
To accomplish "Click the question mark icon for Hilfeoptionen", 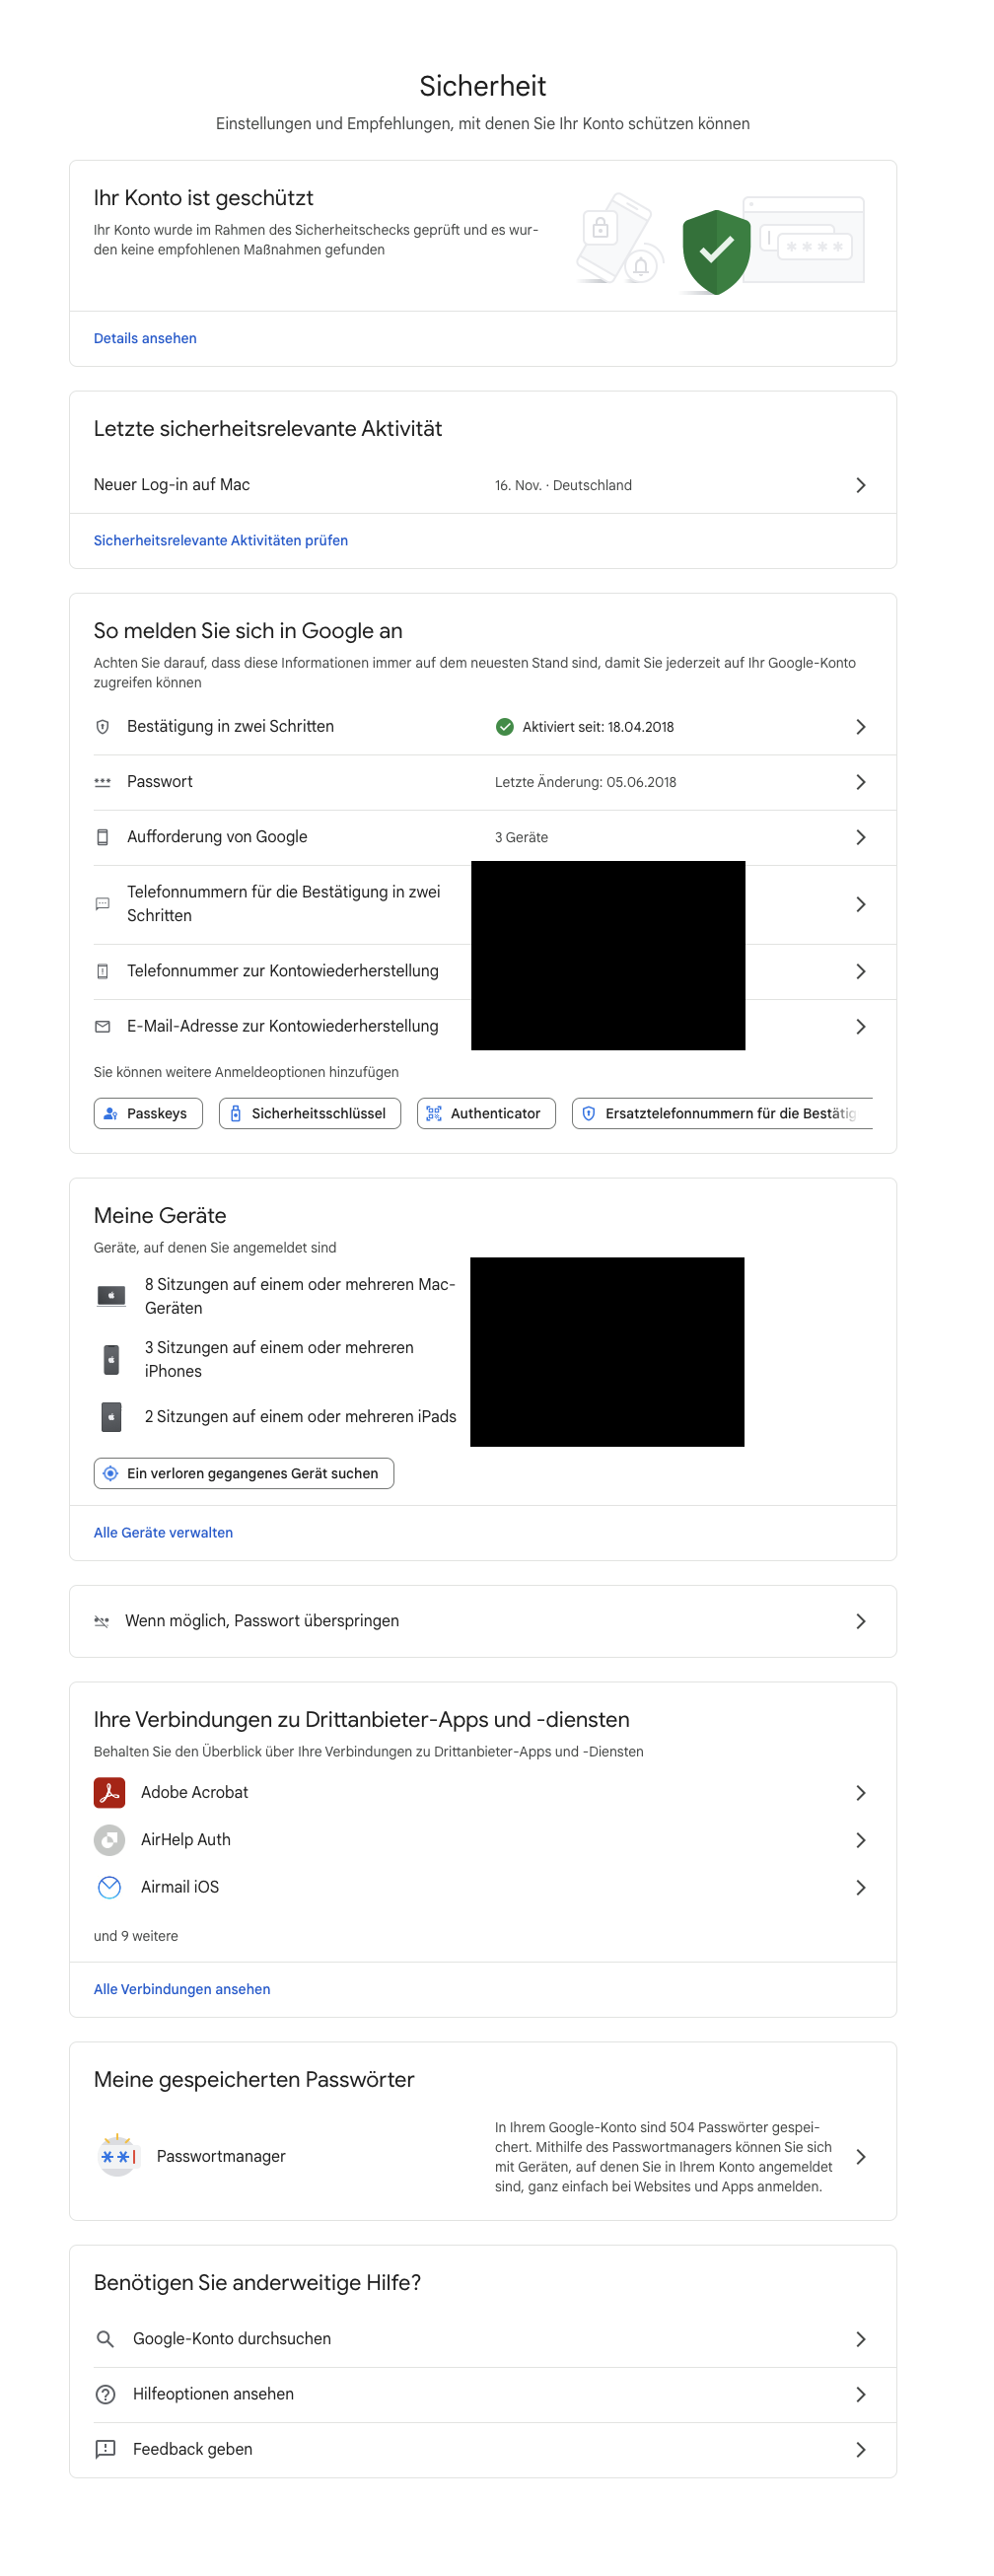I will [105, 2393].
